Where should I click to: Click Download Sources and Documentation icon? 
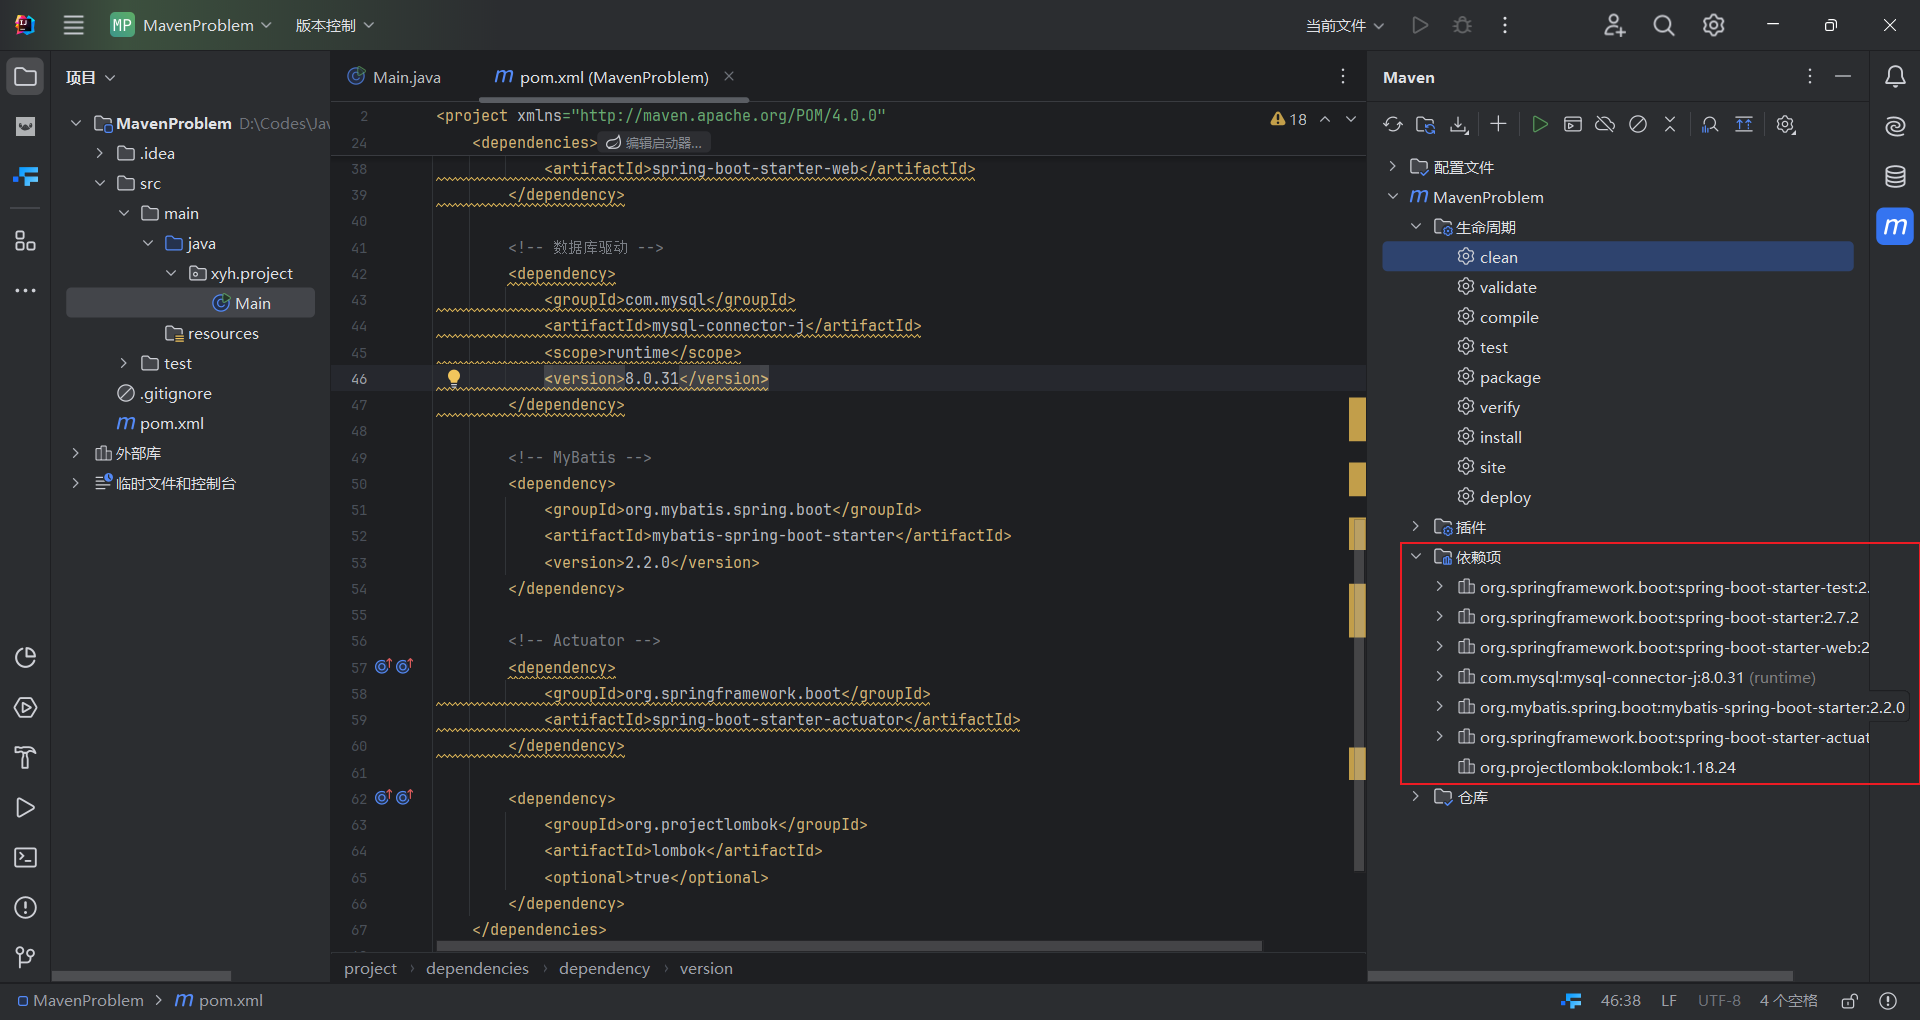pyautogui.click(x=1459, y=125)
